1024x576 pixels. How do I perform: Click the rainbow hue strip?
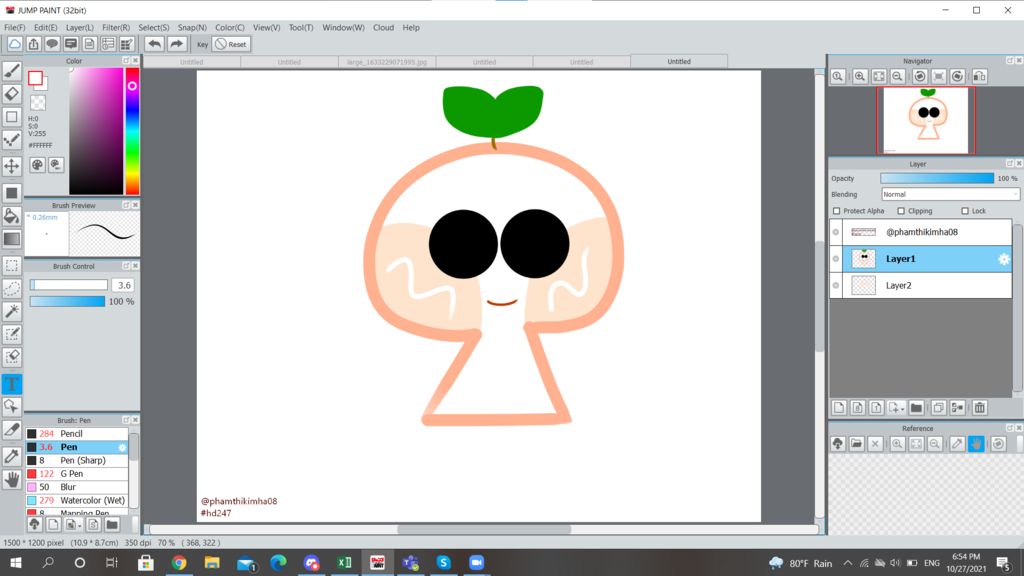[132, 131]
